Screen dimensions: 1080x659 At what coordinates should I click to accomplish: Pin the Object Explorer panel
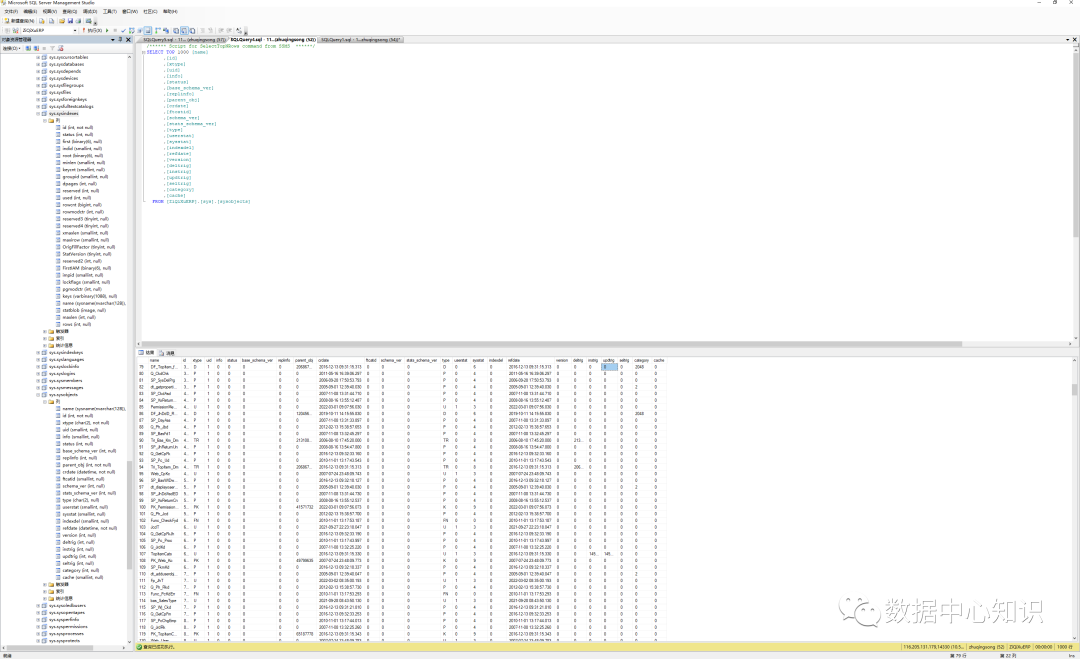[x=120, y=39]
